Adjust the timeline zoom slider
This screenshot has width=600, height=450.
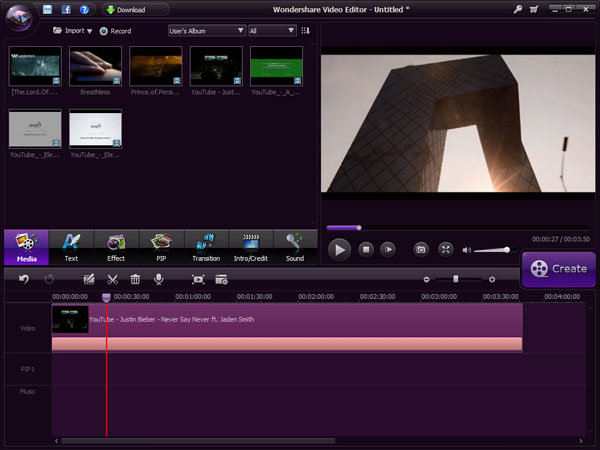(456, 279)
